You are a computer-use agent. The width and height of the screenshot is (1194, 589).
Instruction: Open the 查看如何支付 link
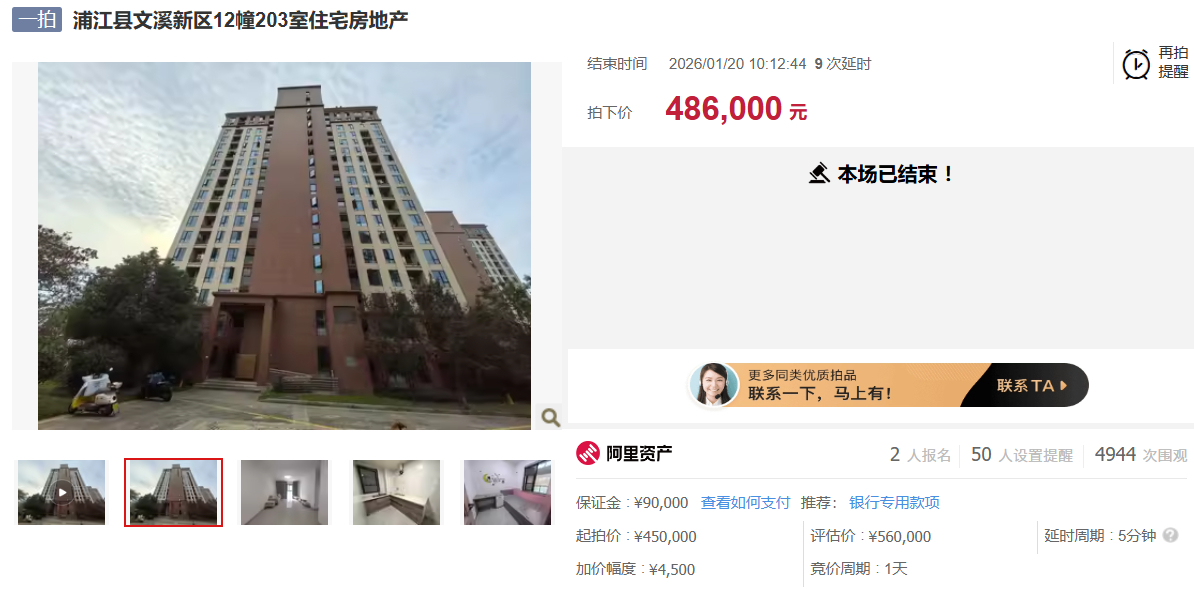tap(745, 503)
